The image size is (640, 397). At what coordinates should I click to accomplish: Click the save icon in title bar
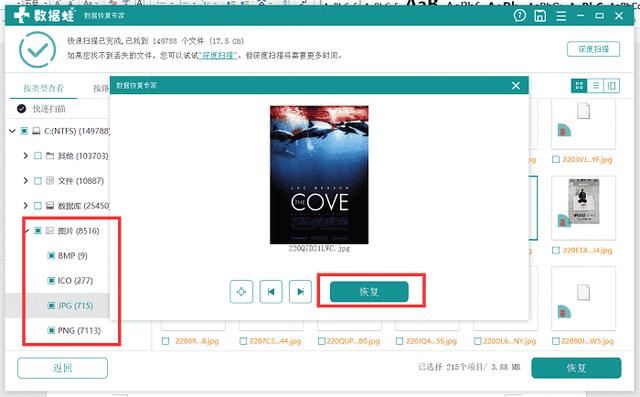pos(540,16)
